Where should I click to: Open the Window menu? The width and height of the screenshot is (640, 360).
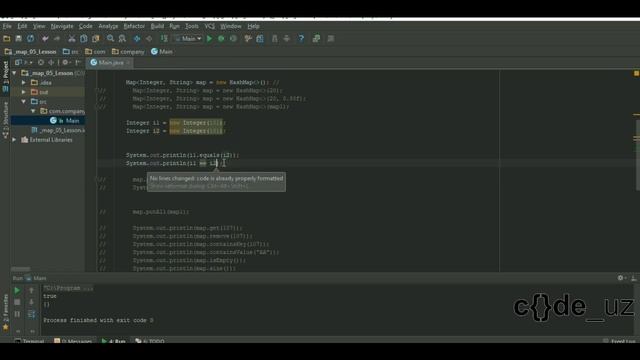tap(231, 26)
